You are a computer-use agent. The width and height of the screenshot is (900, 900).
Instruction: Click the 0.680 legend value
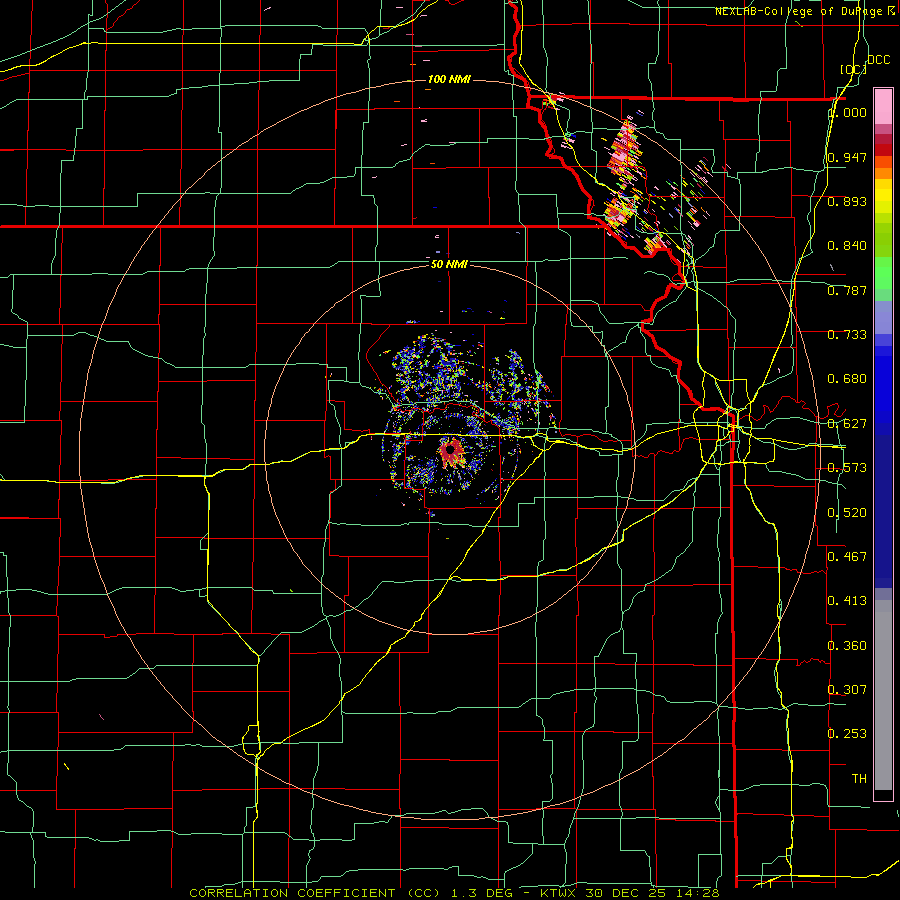[x=847, y=379]
